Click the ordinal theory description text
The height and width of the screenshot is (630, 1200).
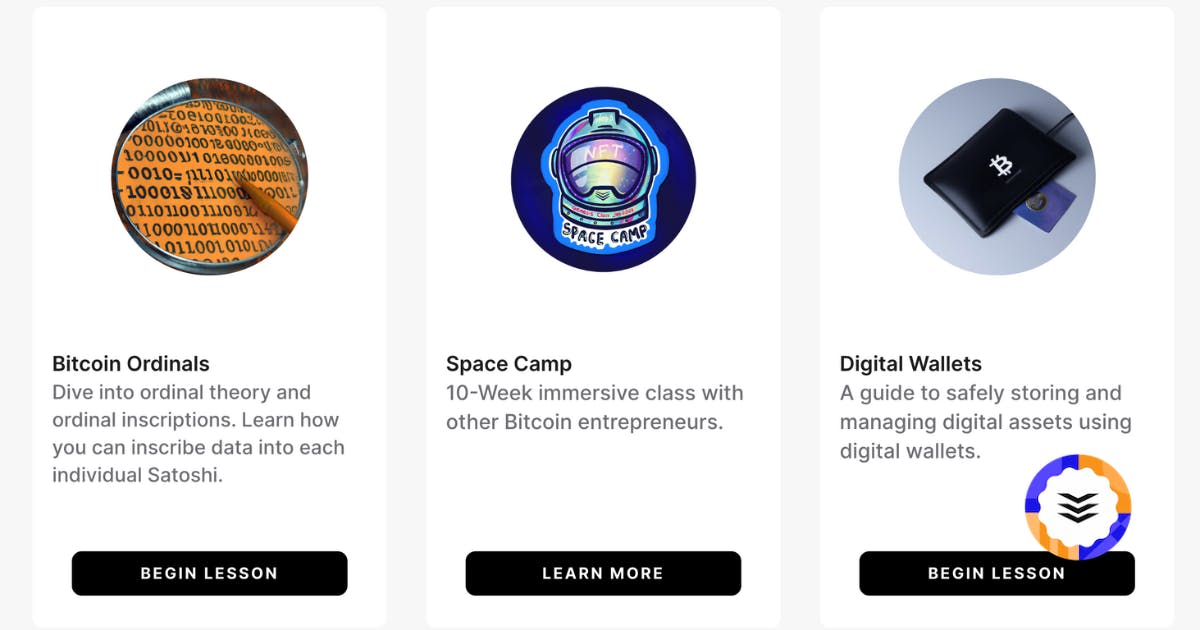click(x=198, y=434)
